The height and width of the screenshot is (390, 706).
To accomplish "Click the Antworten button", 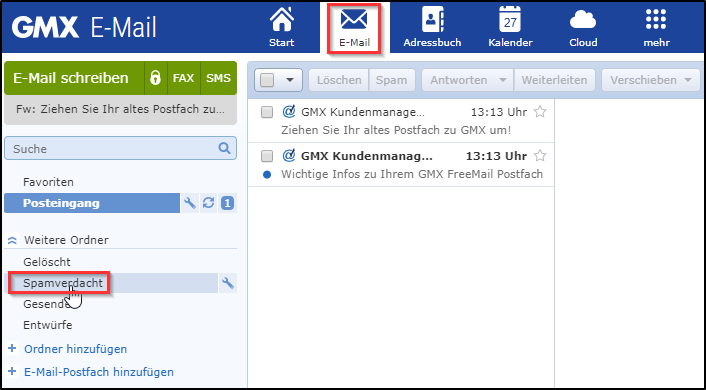I will tap(458, 80).
